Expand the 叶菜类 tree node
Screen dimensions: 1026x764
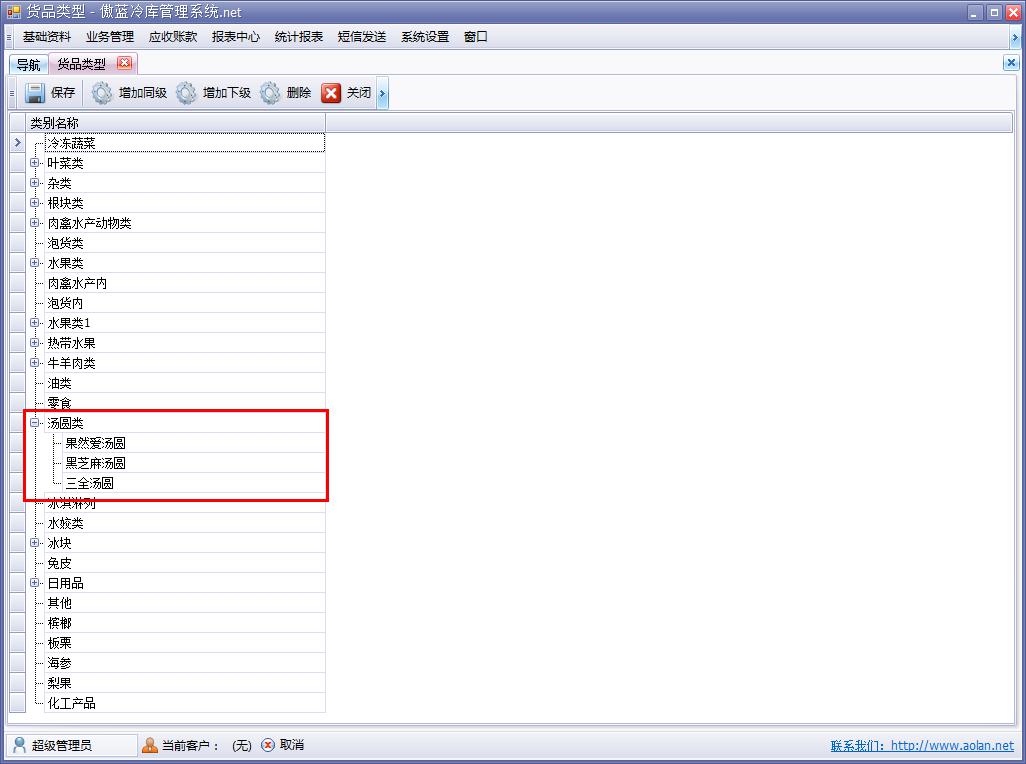click(x=35, y=163)
